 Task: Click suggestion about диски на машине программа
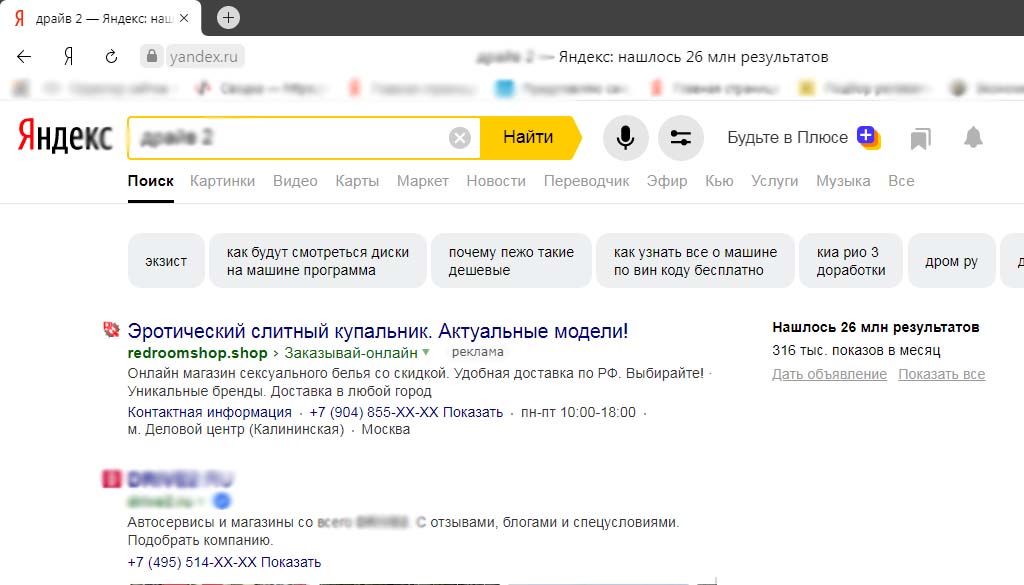pyautogui.click(x=317, y=261)
